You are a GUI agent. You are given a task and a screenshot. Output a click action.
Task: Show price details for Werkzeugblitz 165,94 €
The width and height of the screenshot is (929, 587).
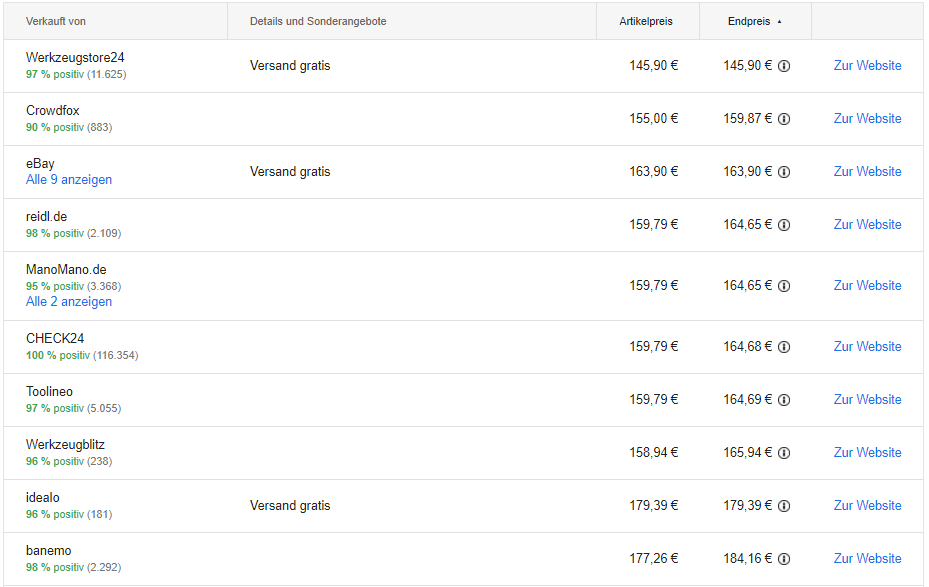tap(783, 453)
